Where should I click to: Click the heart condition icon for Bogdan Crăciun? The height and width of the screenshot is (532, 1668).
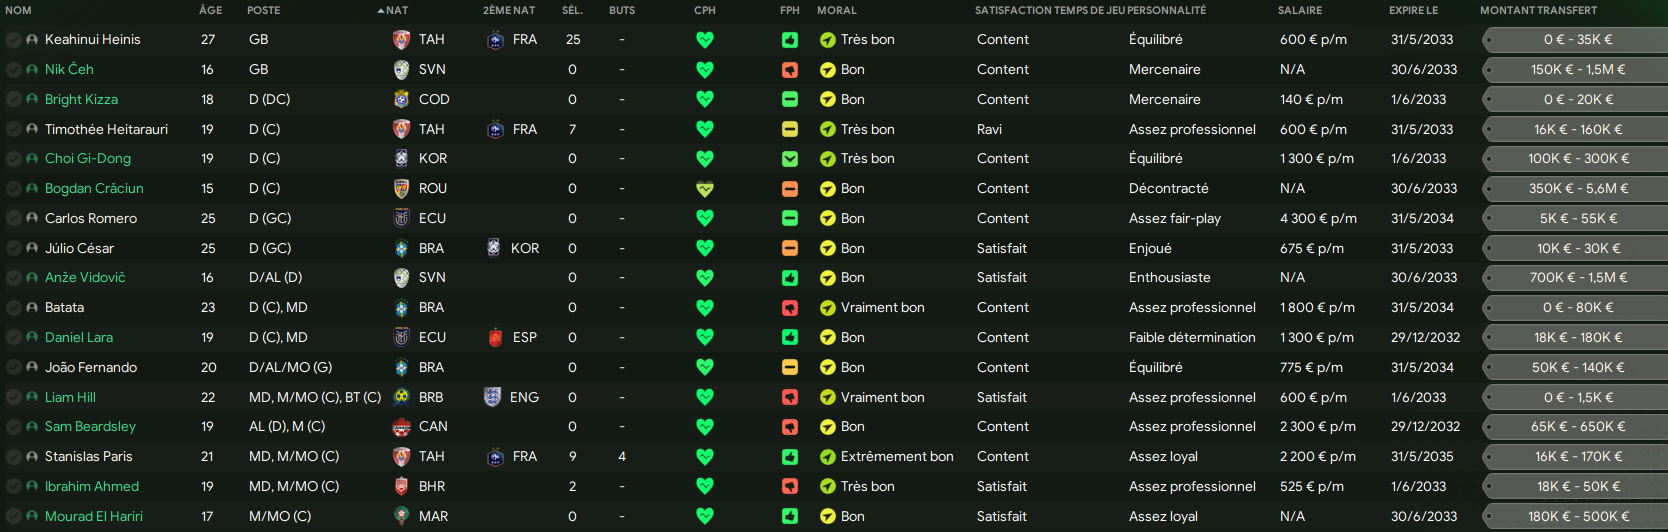(x=705, y=189)
